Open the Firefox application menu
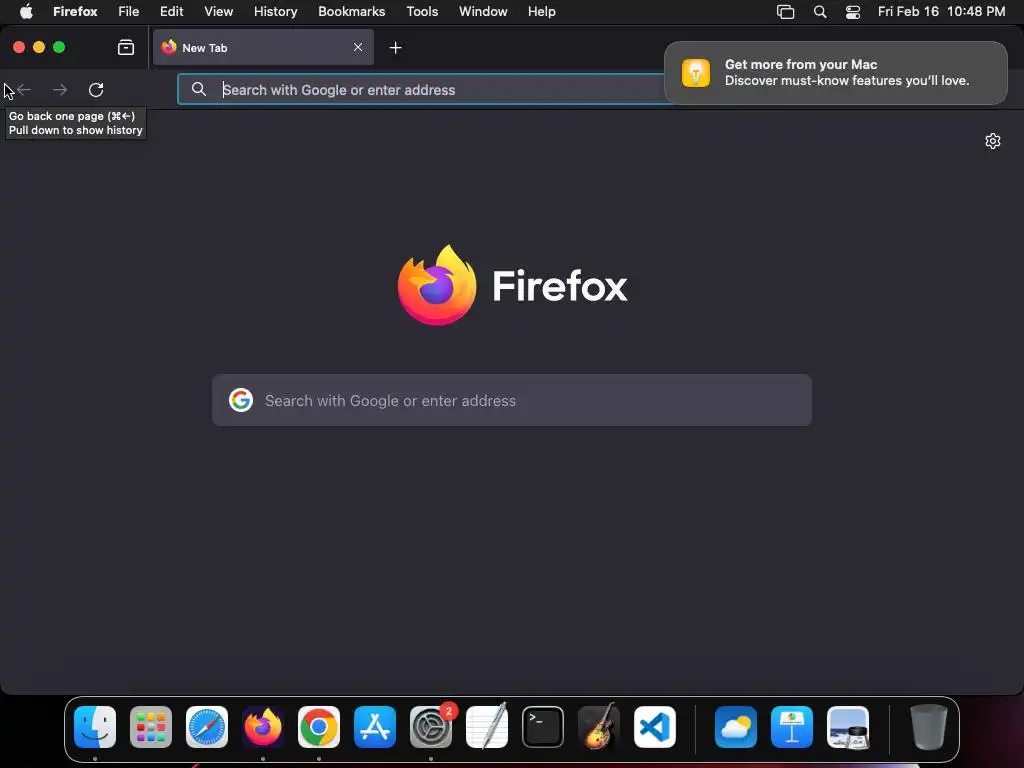 tap(75, 11)
